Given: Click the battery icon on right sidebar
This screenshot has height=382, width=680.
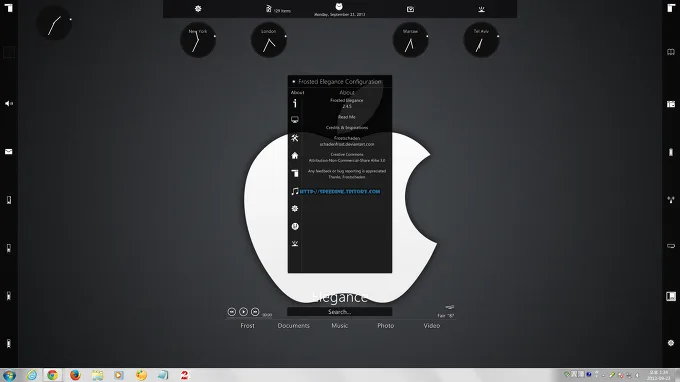Looking at the screenshot, I should [x=671, y=152].
